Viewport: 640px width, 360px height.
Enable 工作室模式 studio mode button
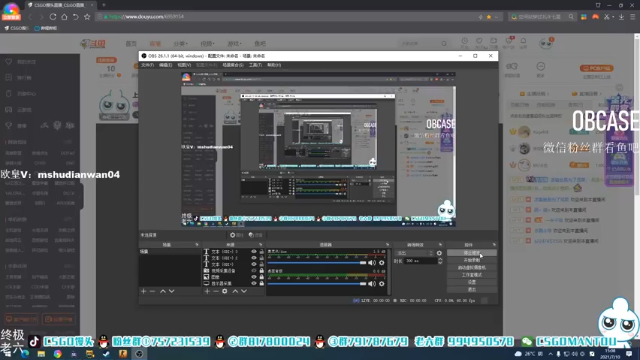pos(472,275)
